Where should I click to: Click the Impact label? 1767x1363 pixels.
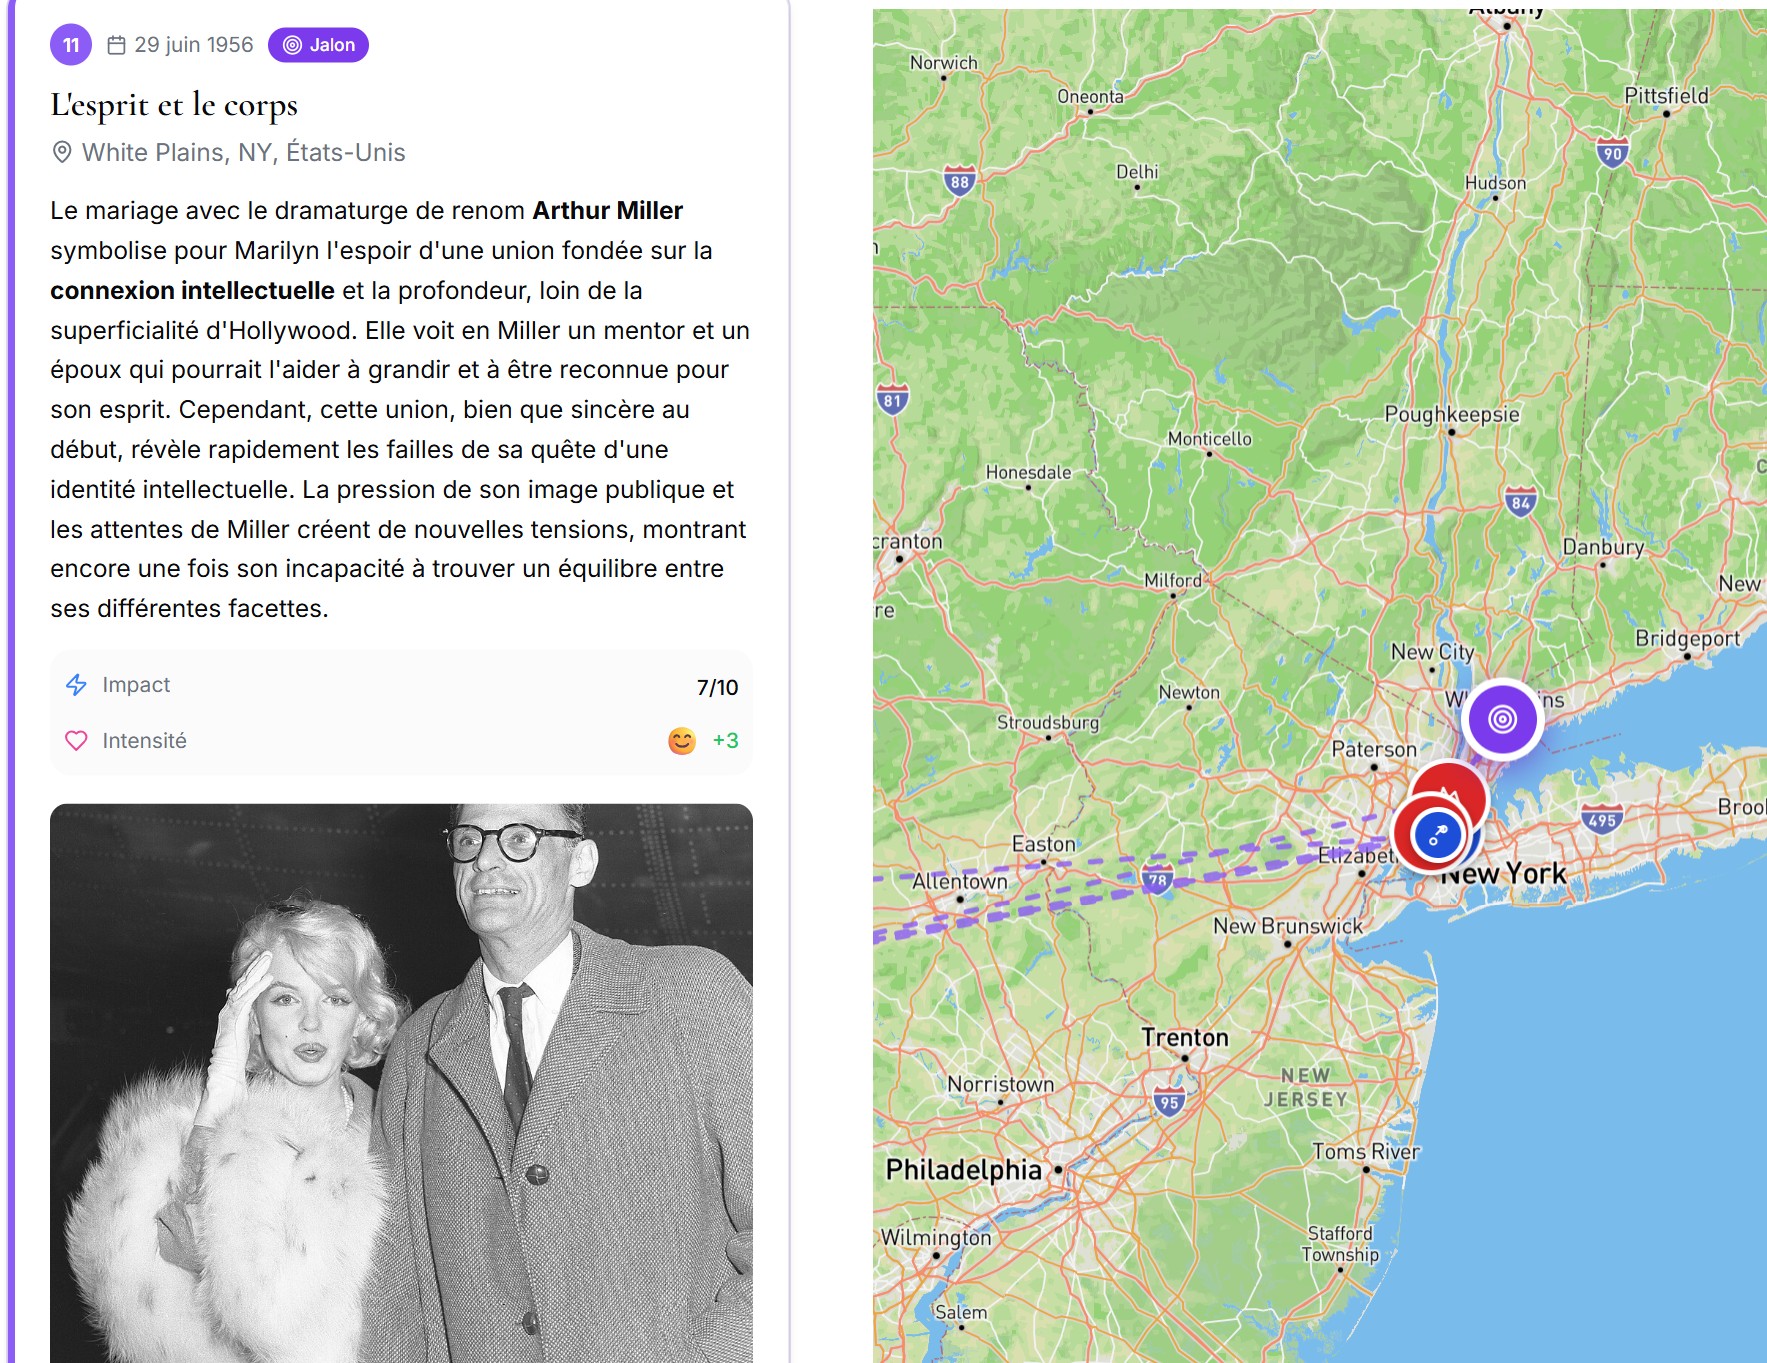[136, 685]
